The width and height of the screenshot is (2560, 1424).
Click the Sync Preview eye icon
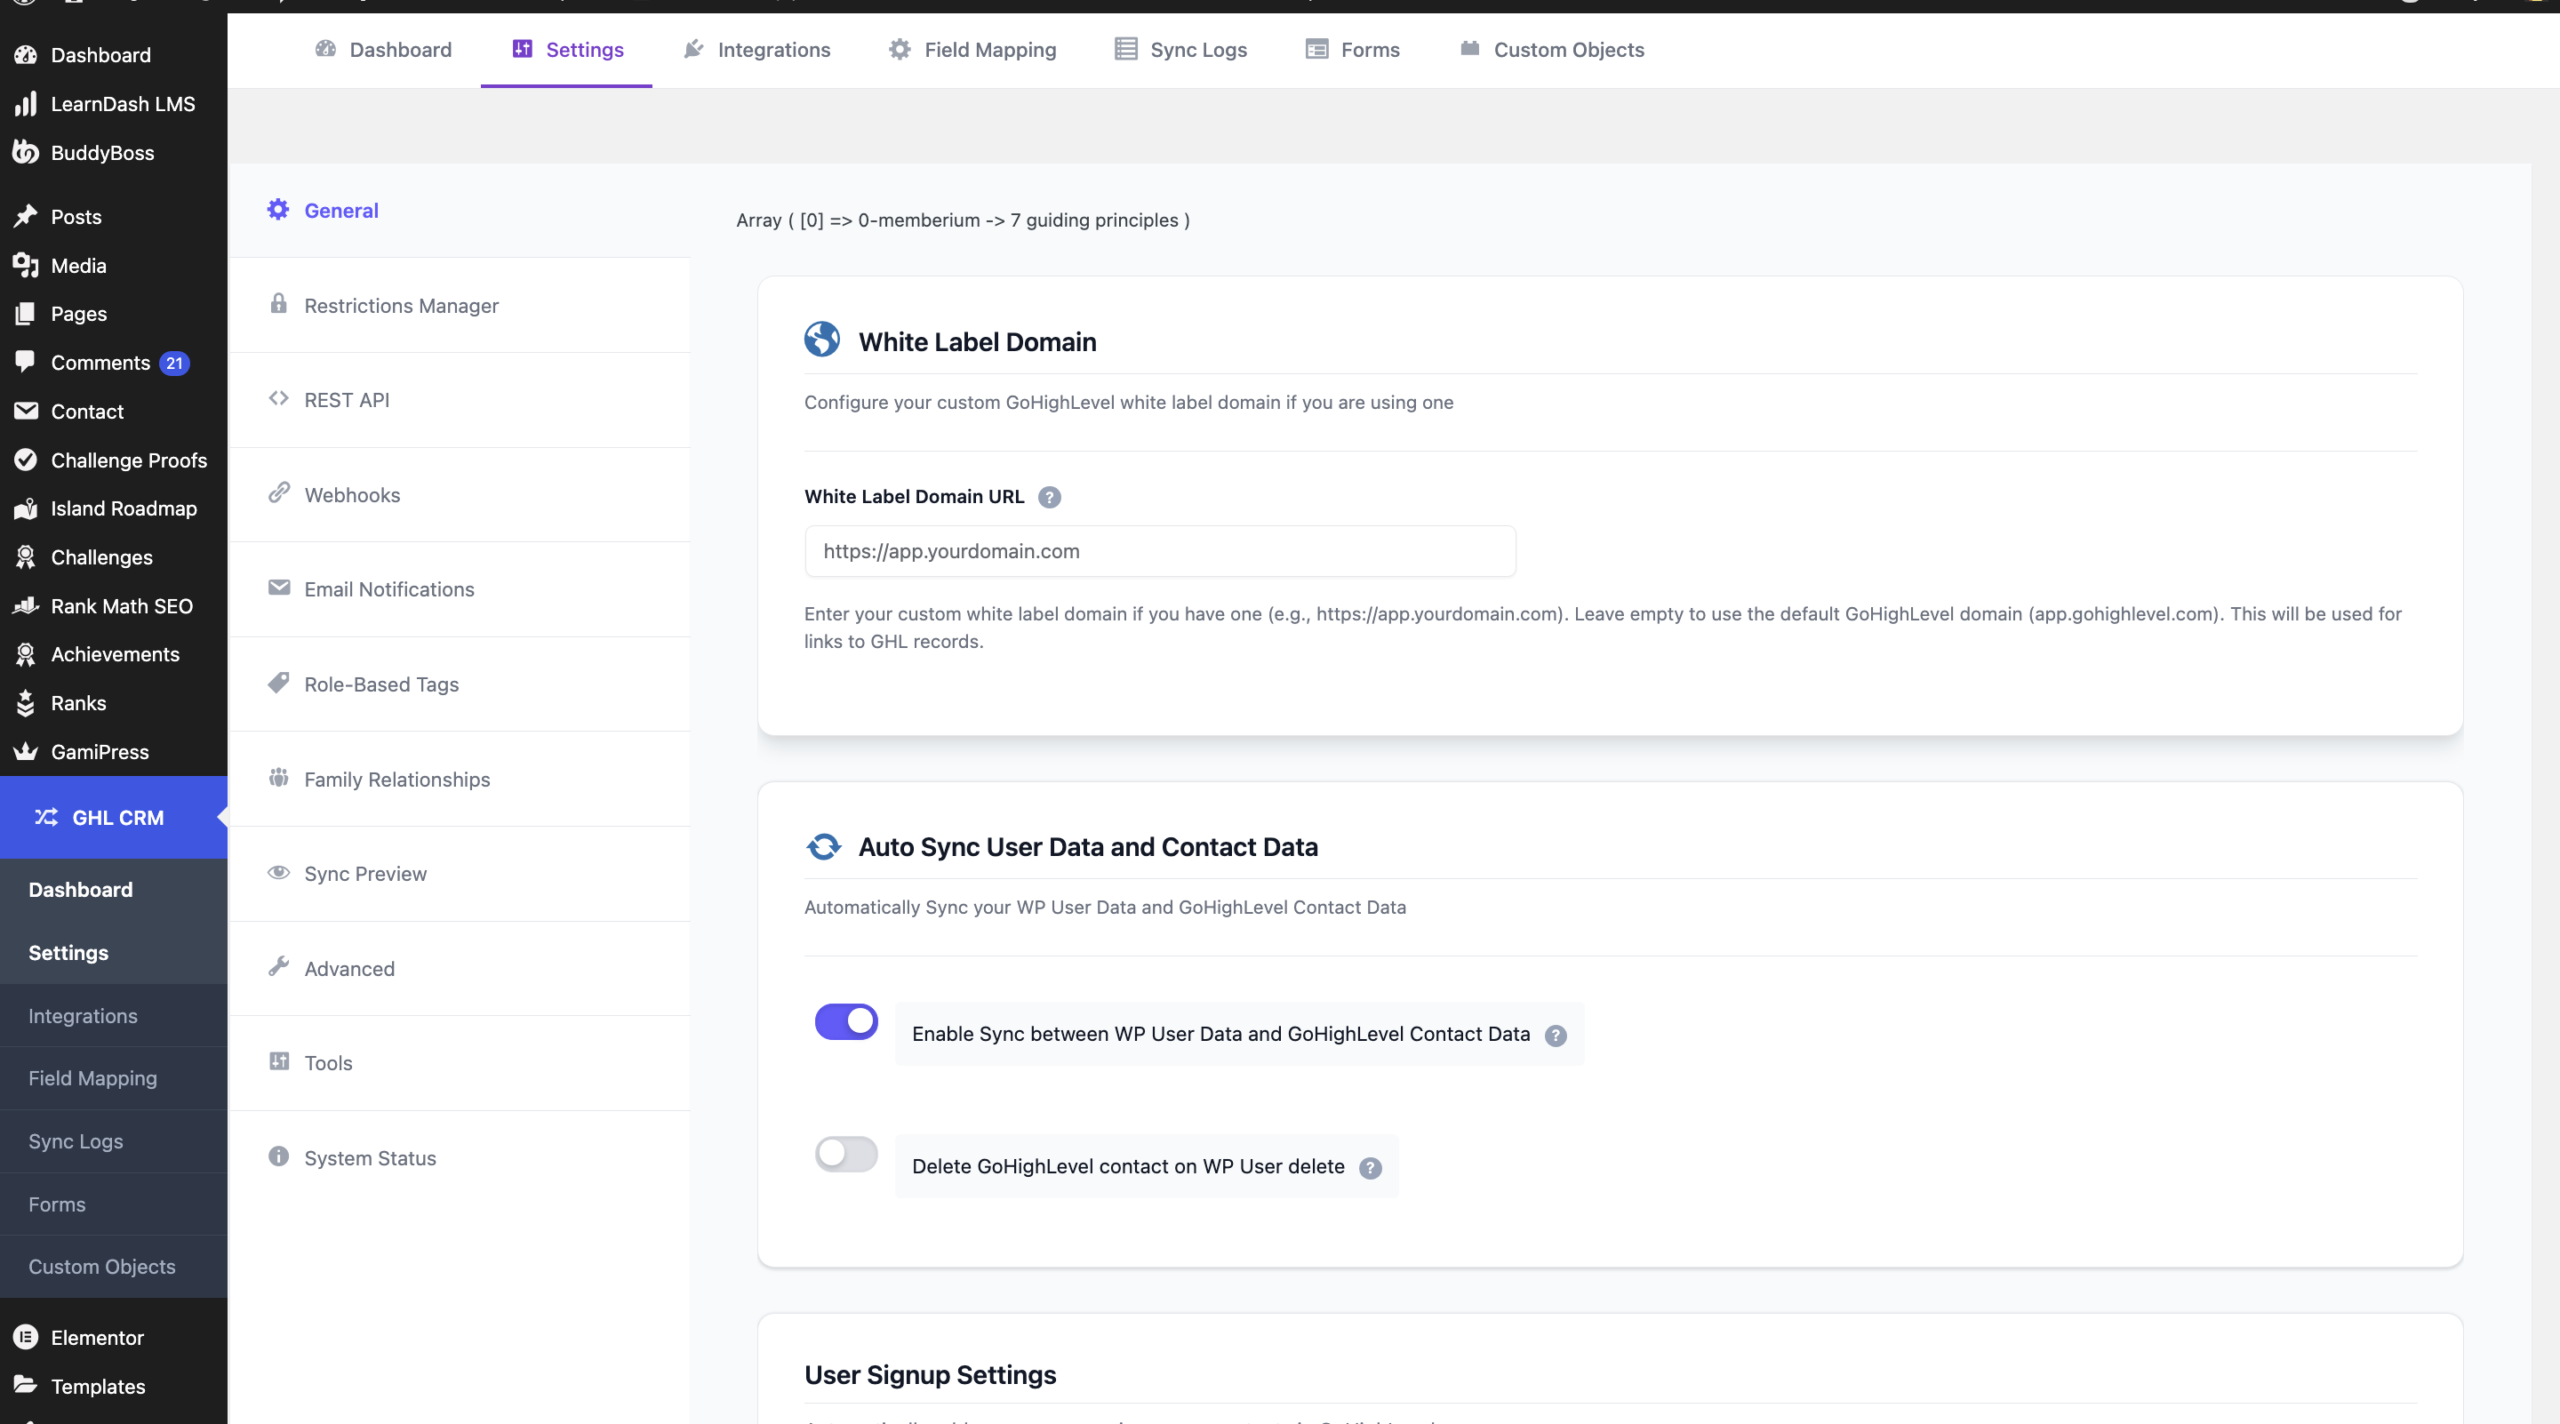point(278,872)
